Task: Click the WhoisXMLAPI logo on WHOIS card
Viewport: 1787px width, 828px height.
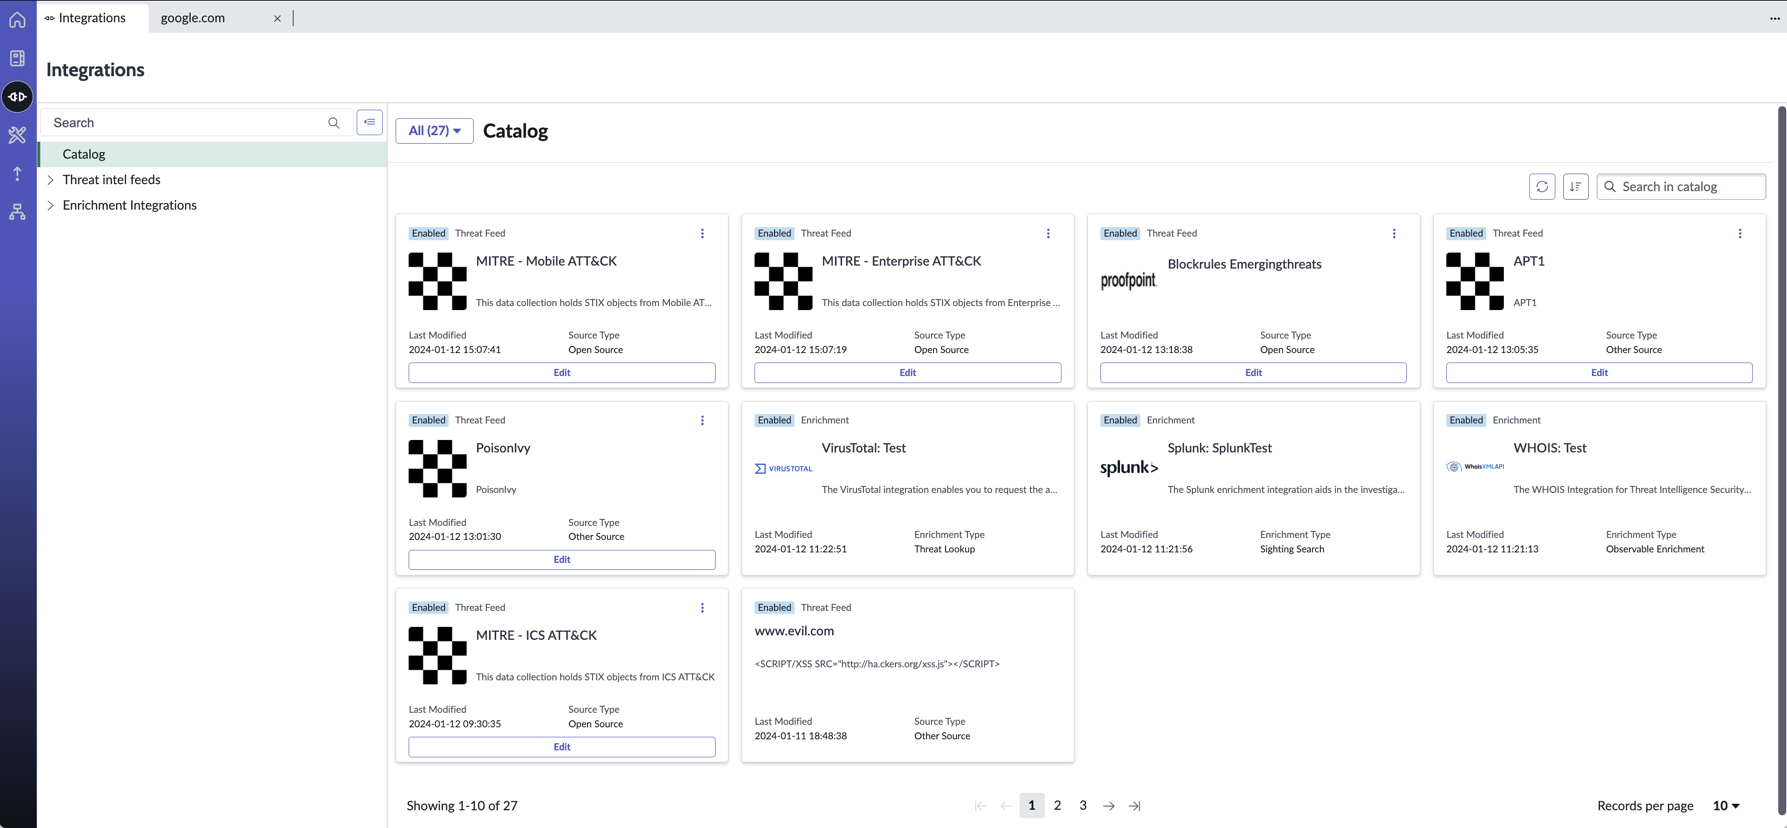Action: click(x=1475, y=466)
